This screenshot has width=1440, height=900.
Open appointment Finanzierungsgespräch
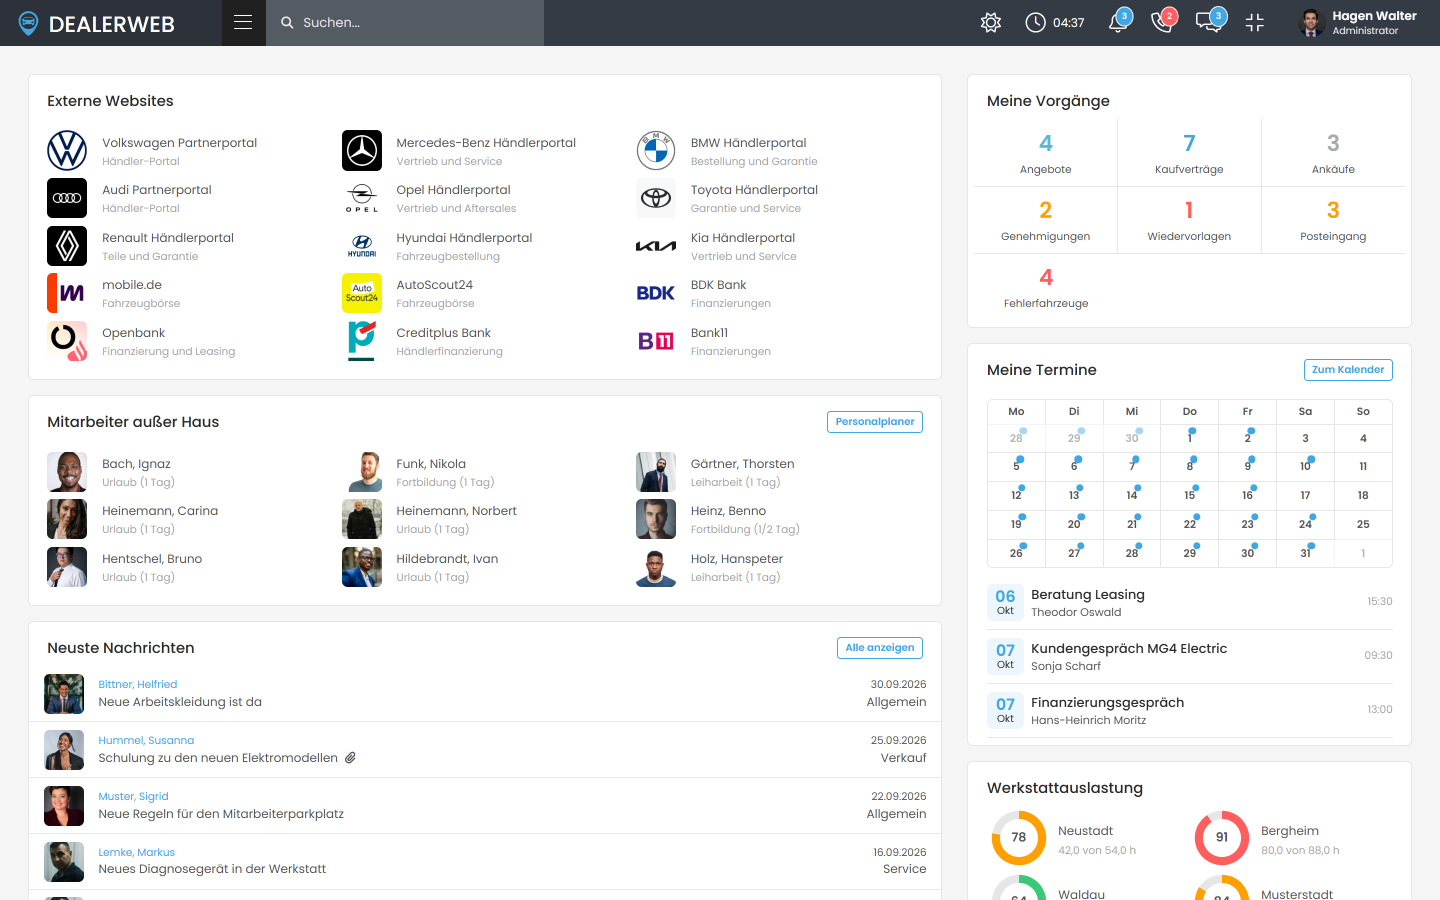point(1190,711)
